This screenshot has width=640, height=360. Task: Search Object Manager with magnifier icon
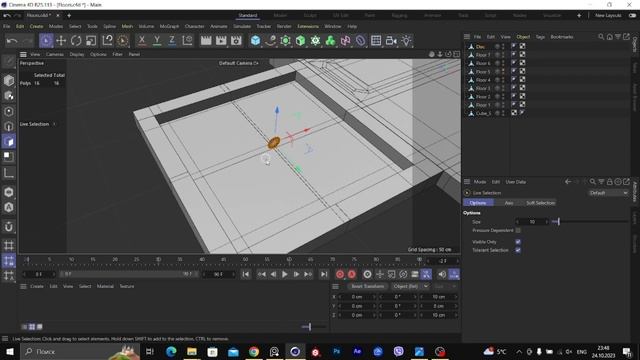(601, 37)
